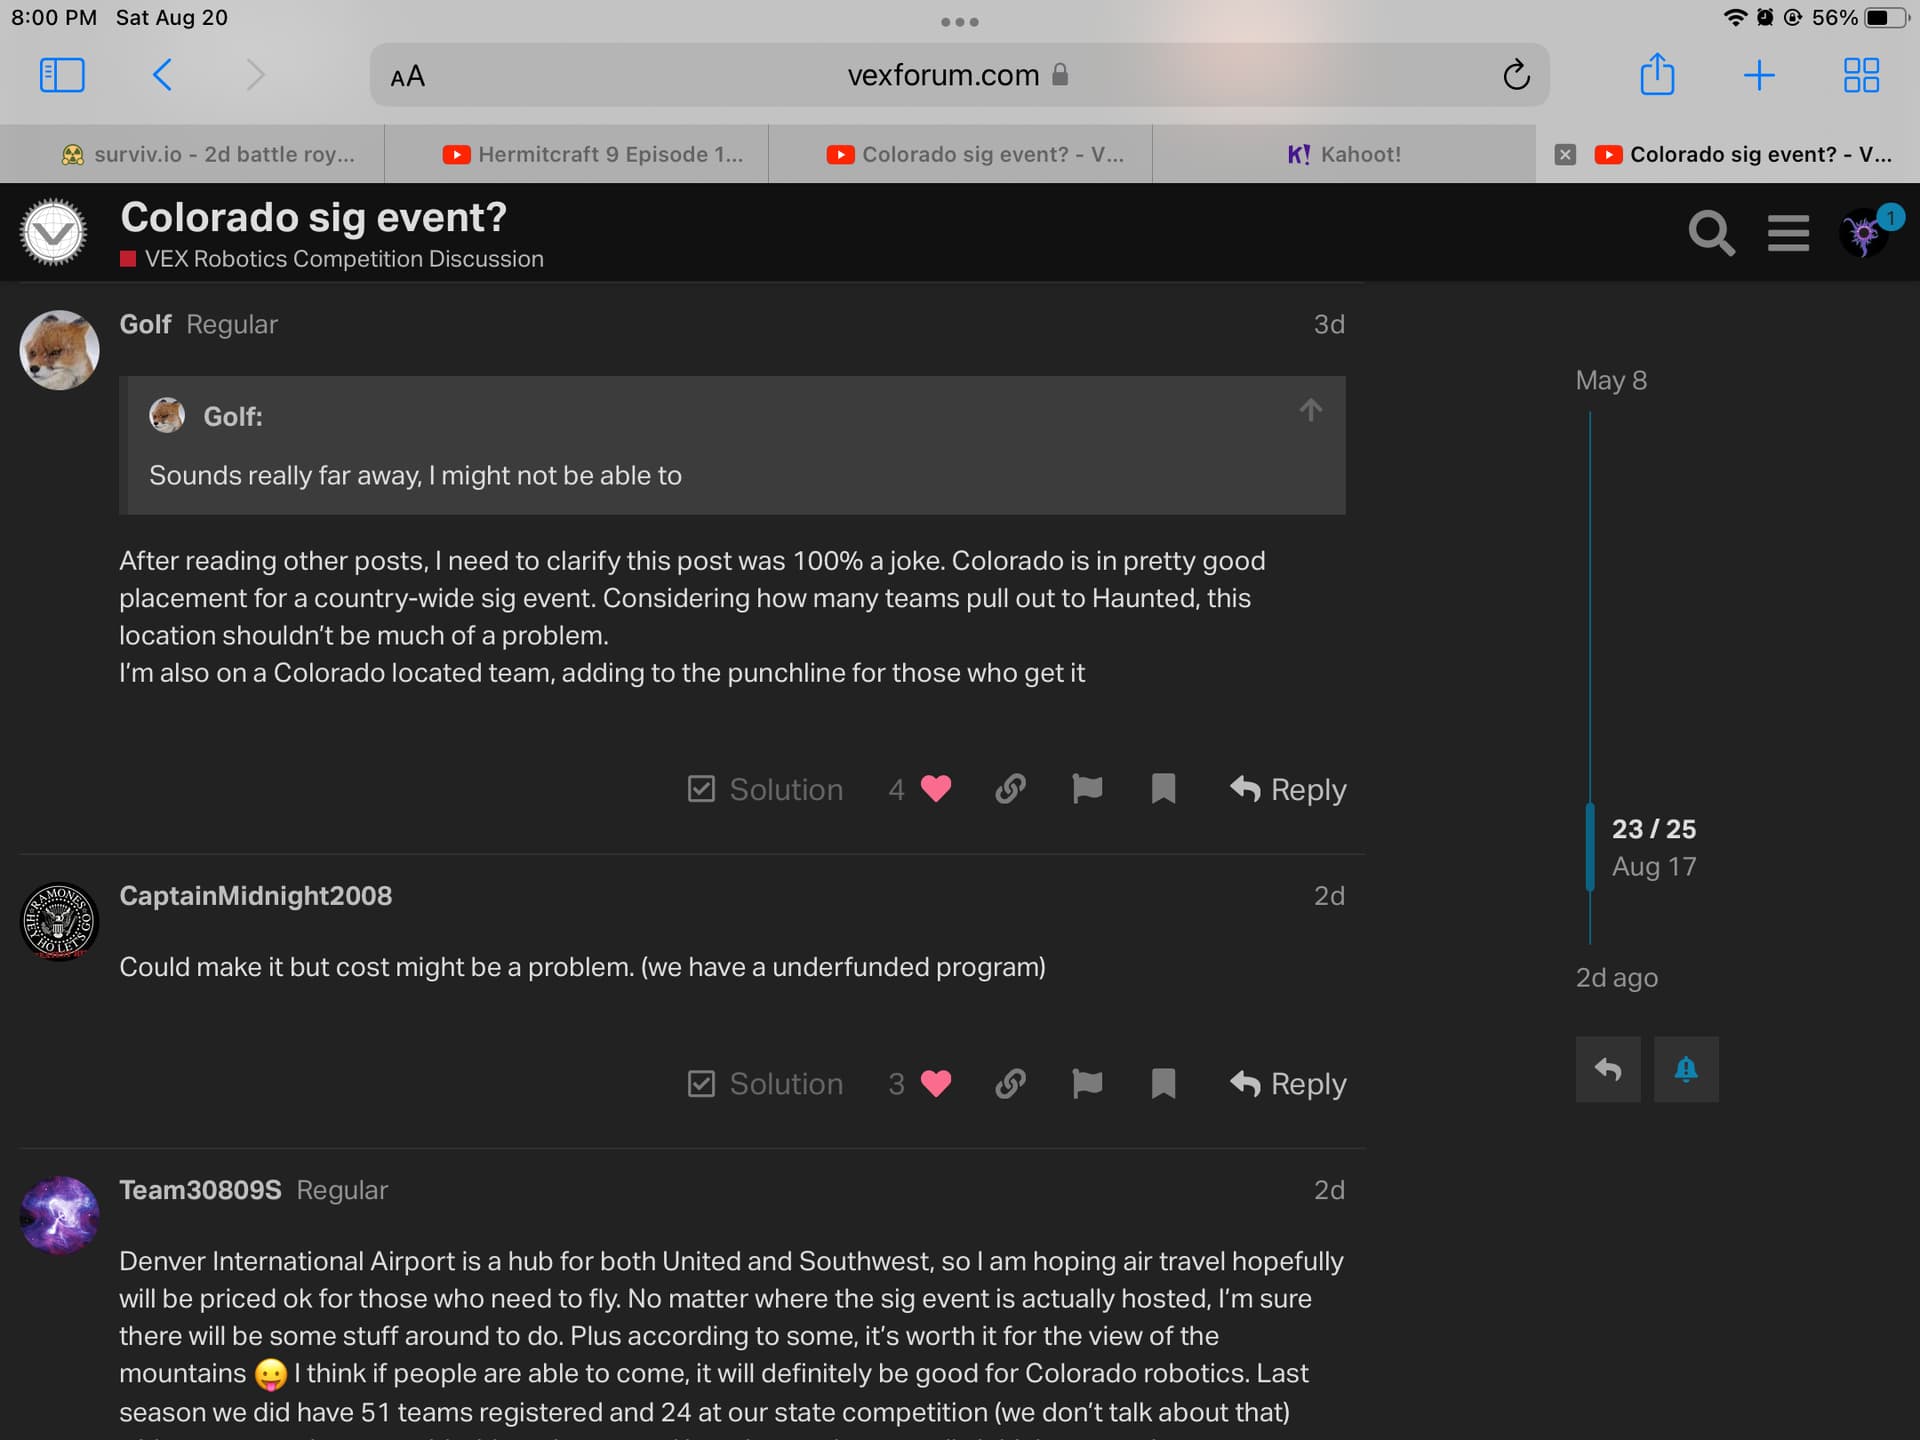Image resolution: width=1920 pixels, height=1440 pixels.
Task: Click the notification bell in topic timeline
Action: pyautogui.click(x=1686, y=1069)
